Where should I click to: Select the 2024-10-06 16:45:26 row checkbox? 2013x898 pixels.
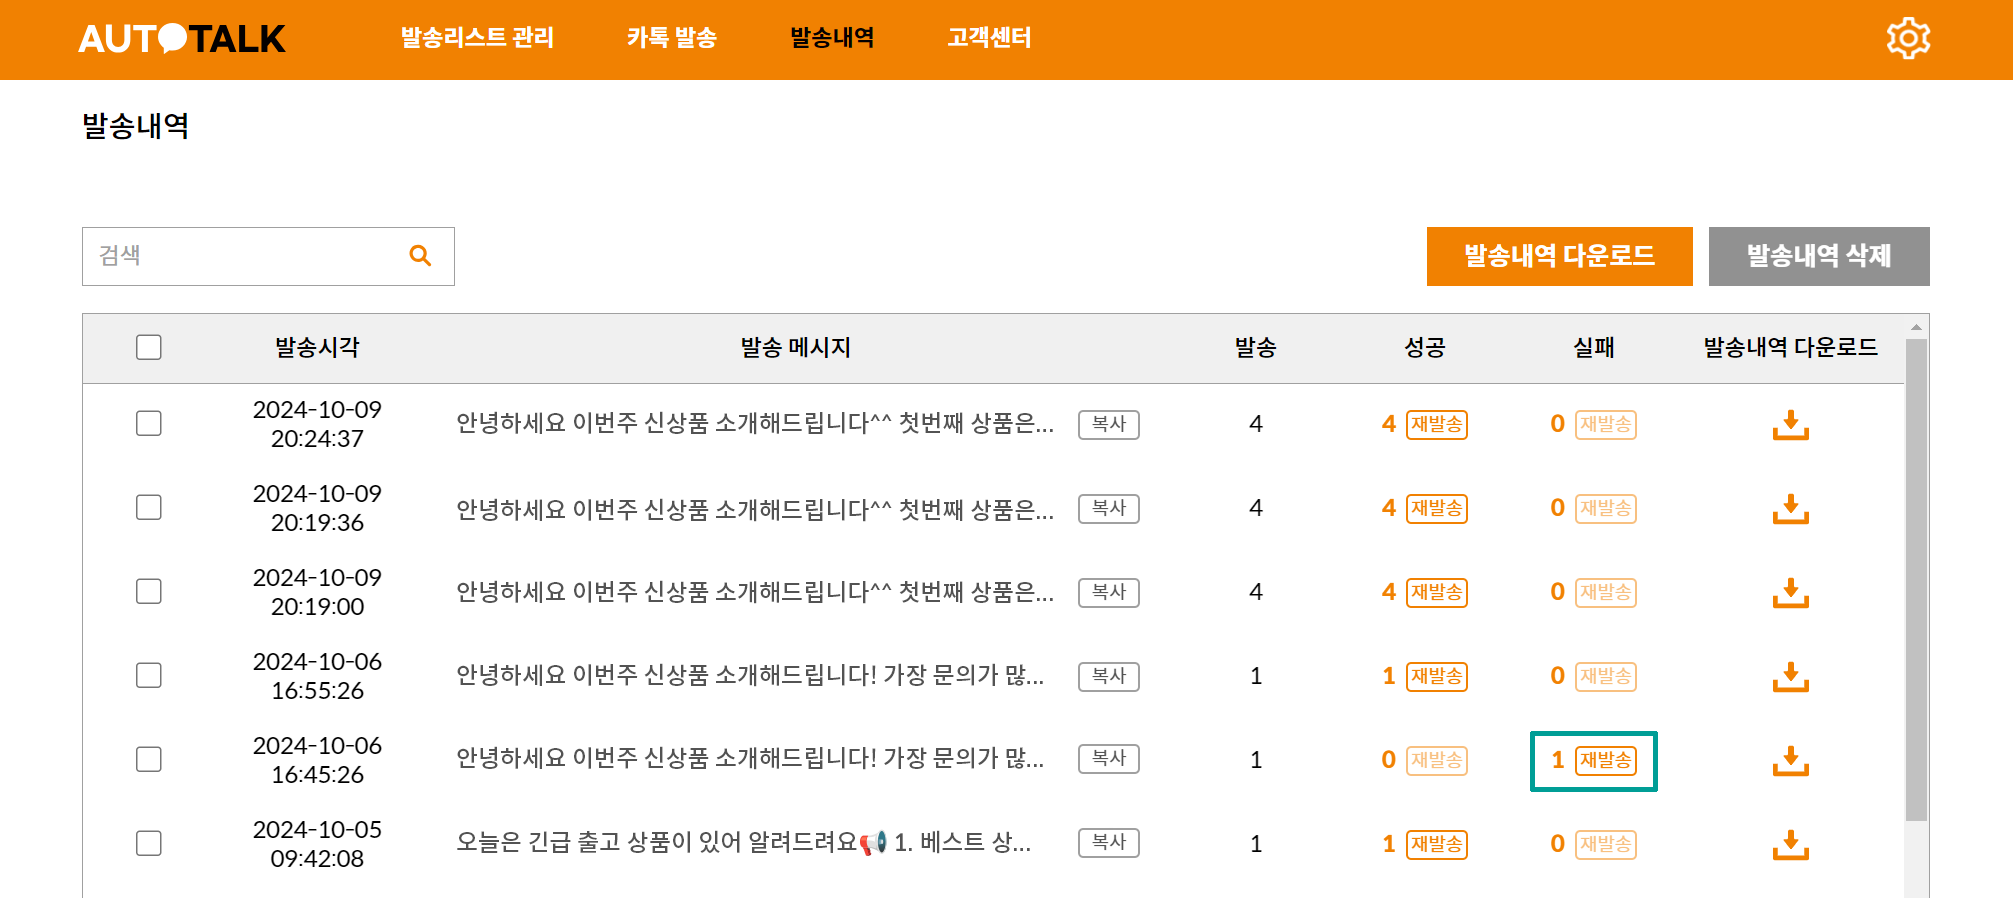tap(149, 759)
